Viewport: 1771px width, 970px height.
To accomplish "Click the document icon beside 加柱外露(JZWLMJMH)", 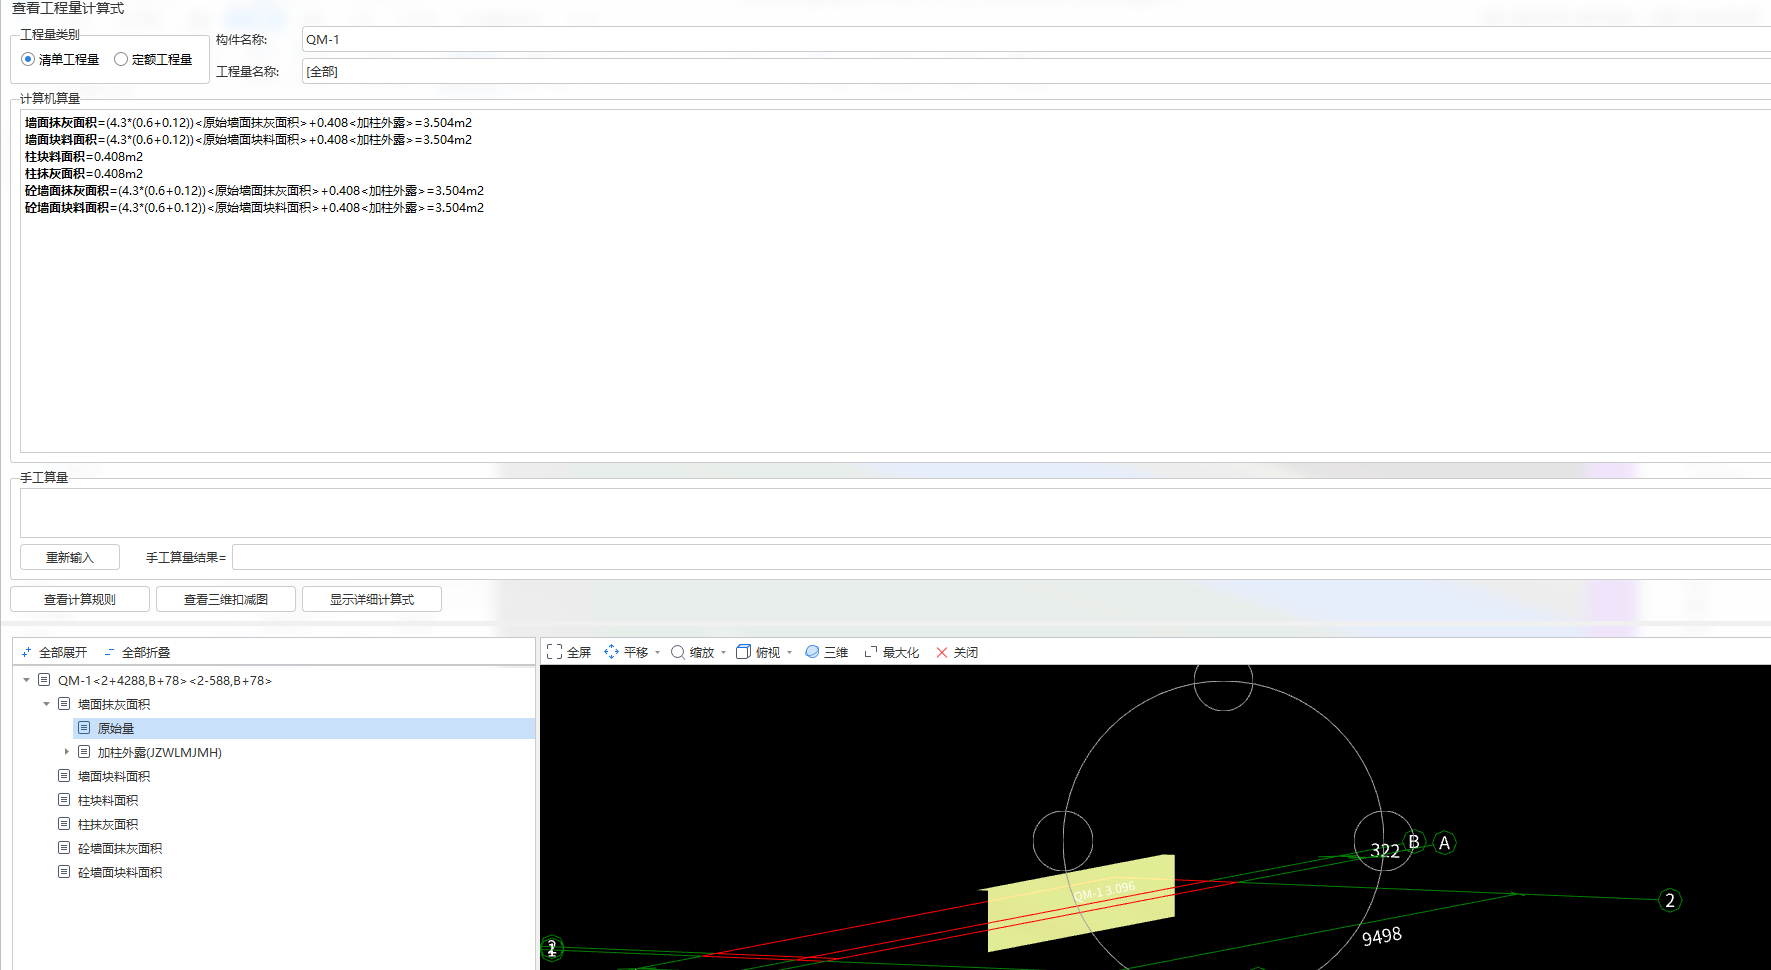I will pyautogui.click(x=84, y=752).
